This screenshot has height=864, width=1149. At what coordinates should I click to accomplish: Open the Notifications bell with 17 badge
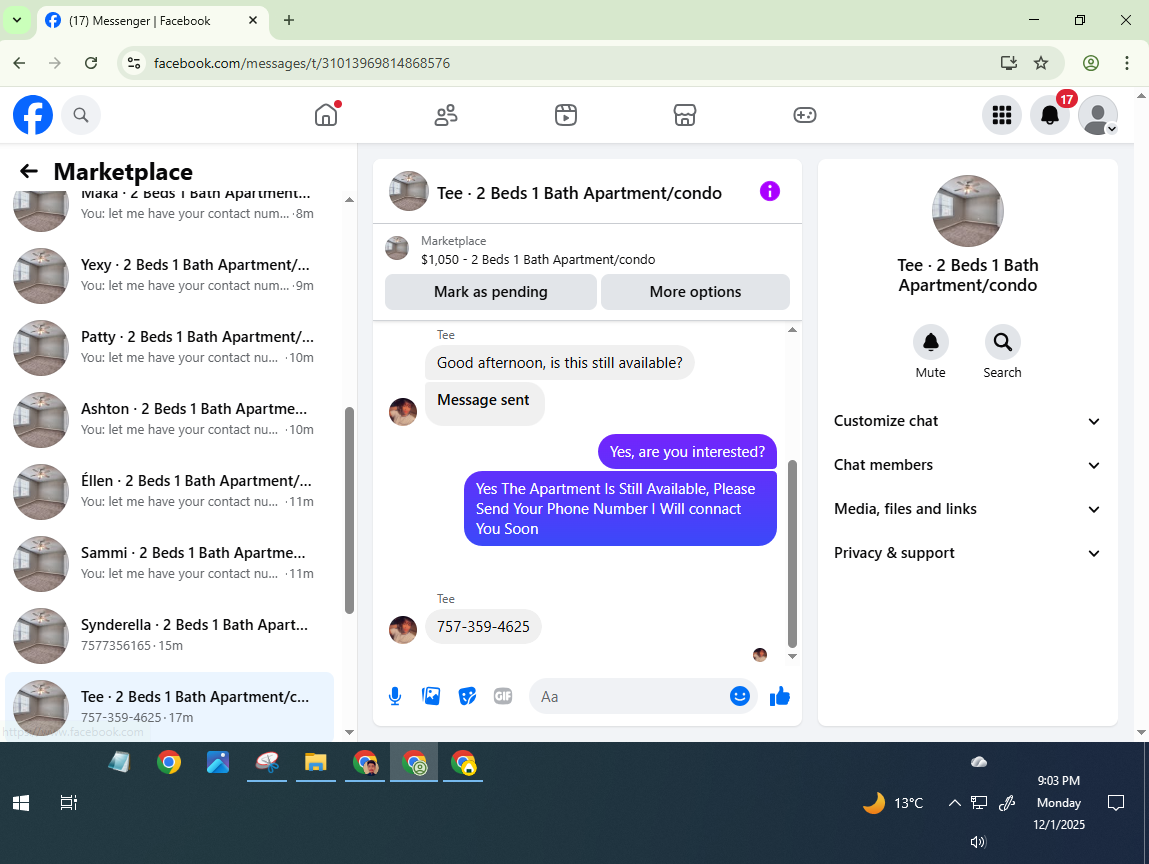coord(1050,115)
